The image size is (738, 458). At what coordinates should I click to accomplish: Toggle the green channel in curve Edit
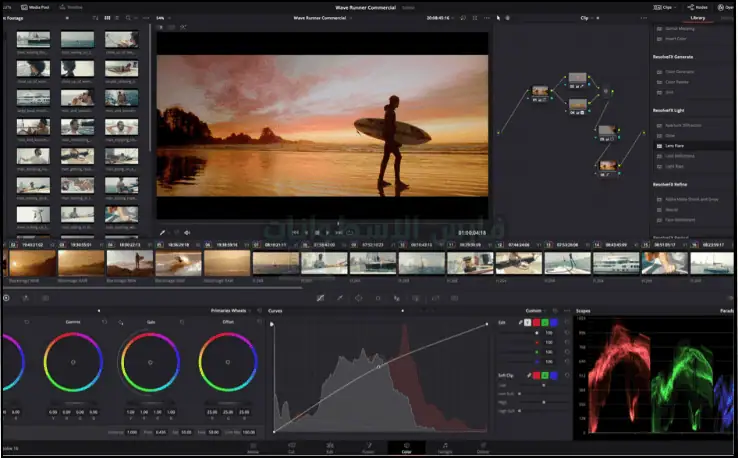pos(545,322)
